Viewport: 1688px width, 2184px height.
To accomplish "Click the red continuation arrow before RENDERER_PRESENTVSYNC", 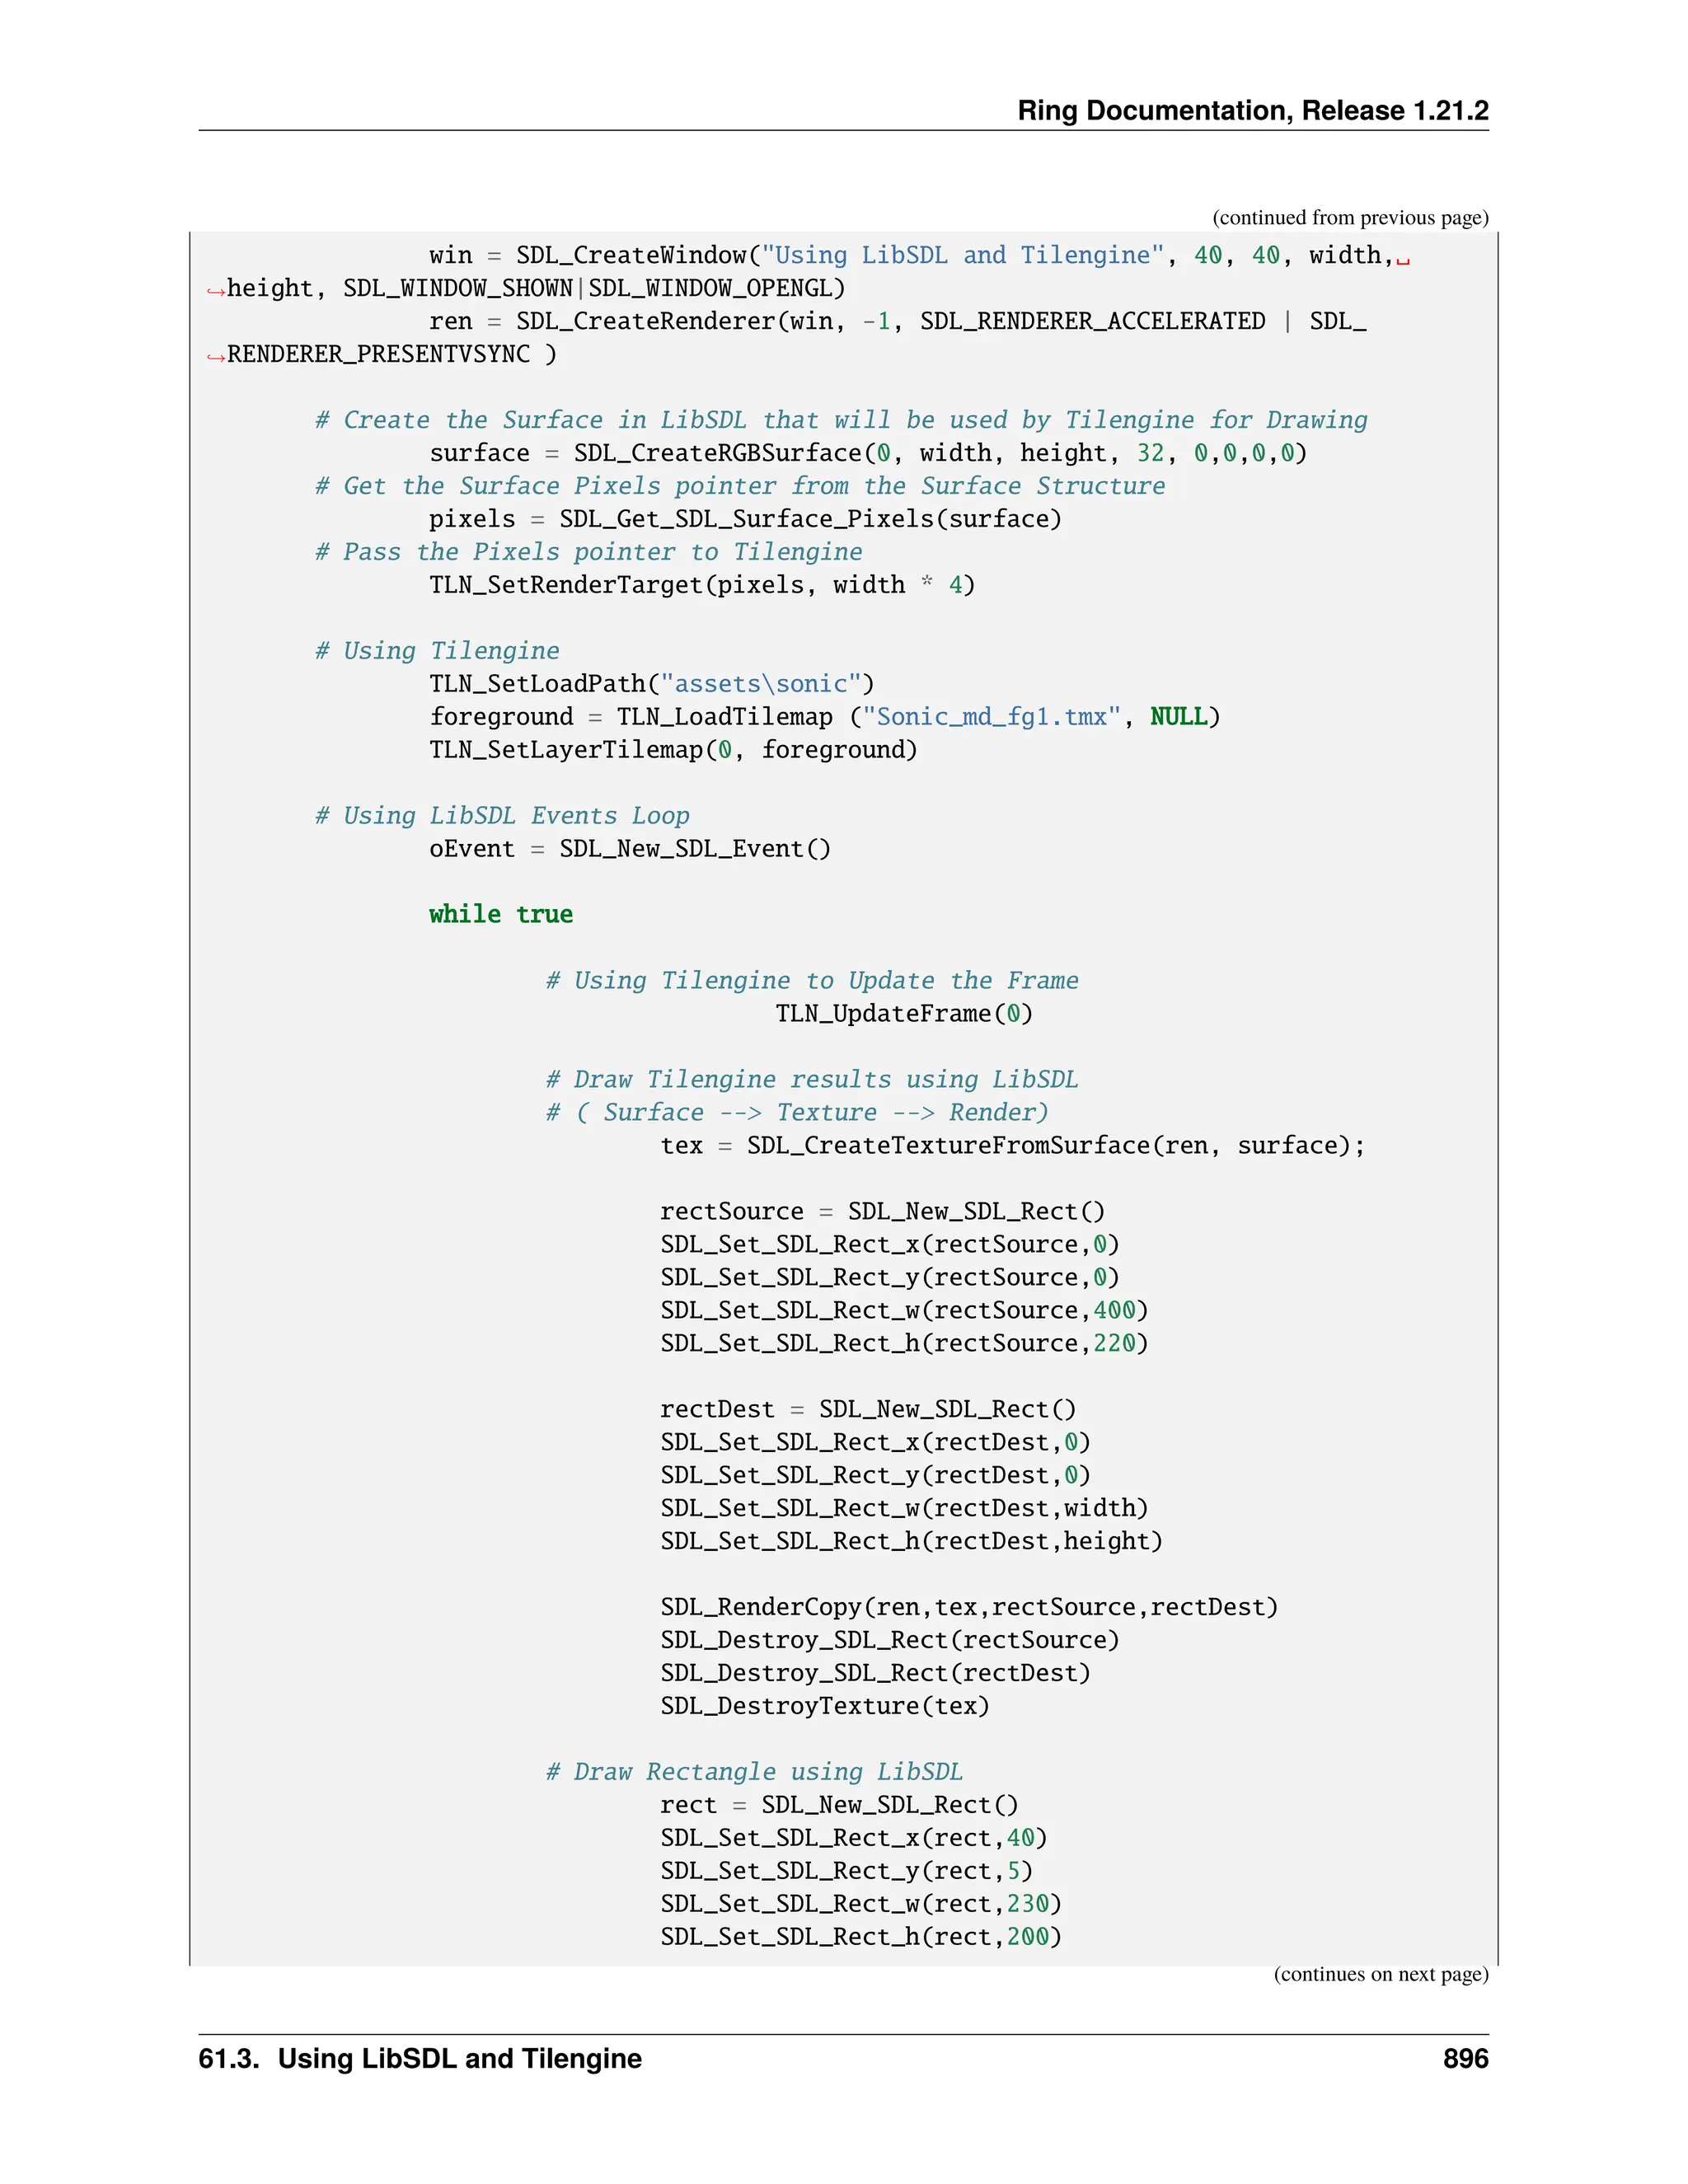I will tap(215, 357).
